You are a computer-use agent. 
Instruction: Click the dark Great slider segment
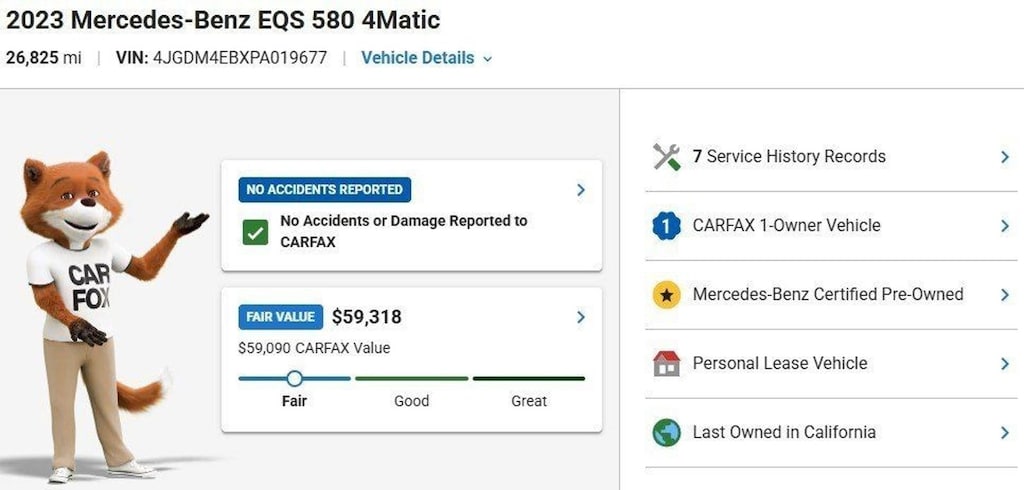[529, 378]
